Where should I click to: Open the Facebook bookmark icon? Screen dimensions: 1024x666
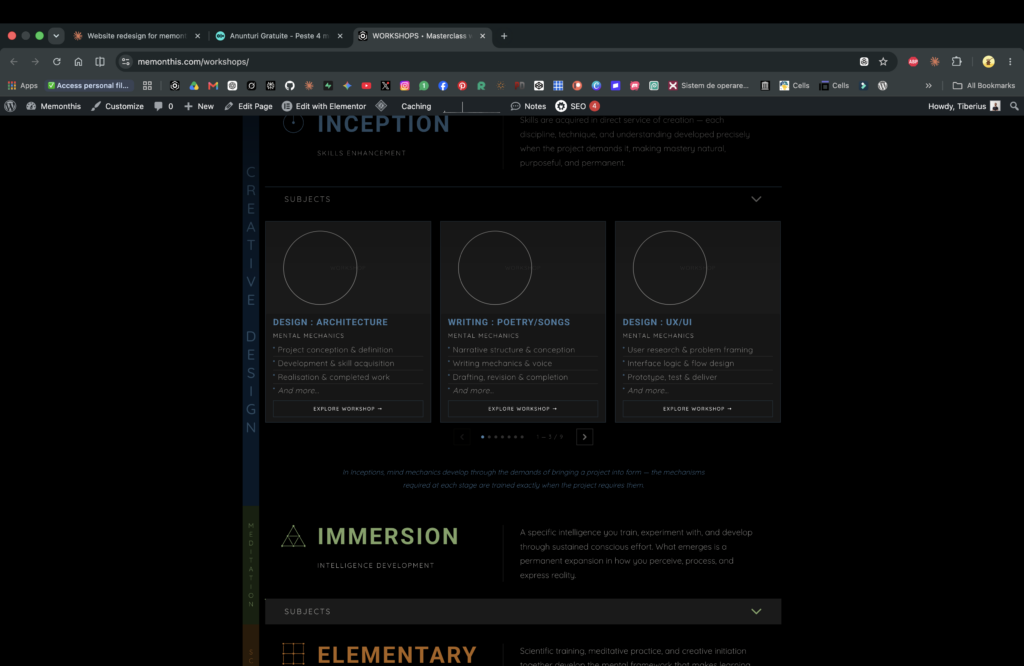click(x=443, y=86)
